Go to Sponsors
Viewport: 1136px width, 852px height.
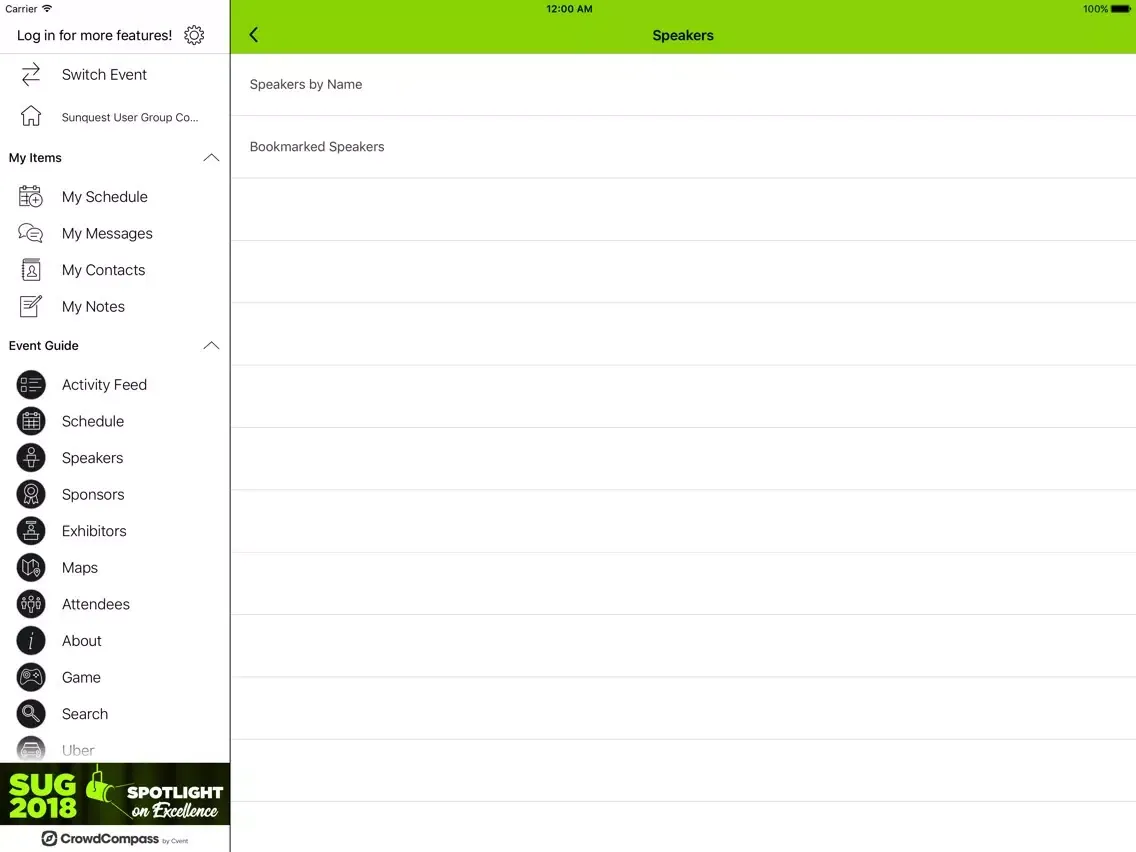pyautogui.click(x=93, y=494)
